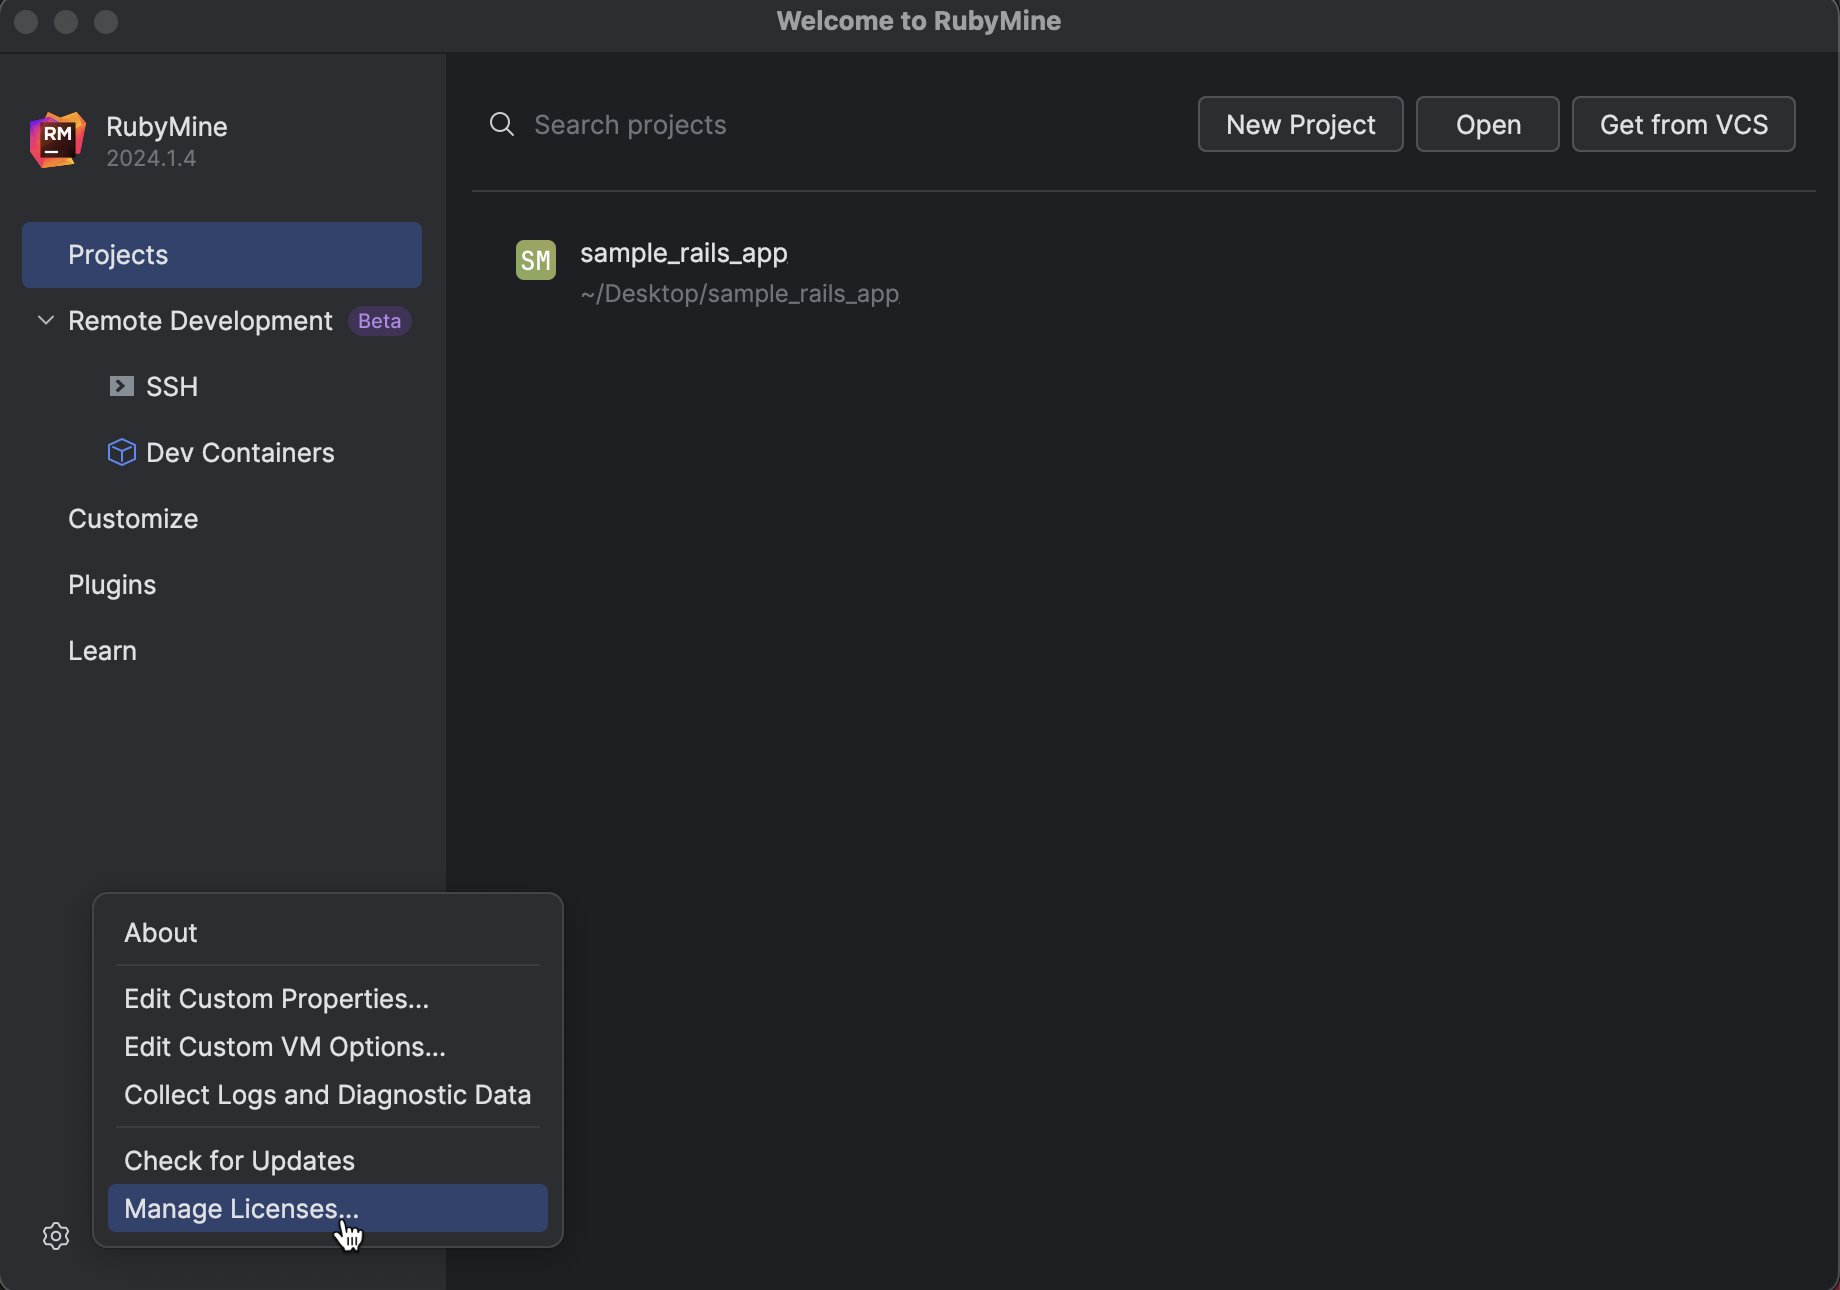
Task: Click the Open button
Action: click(x=1487, y=124)
